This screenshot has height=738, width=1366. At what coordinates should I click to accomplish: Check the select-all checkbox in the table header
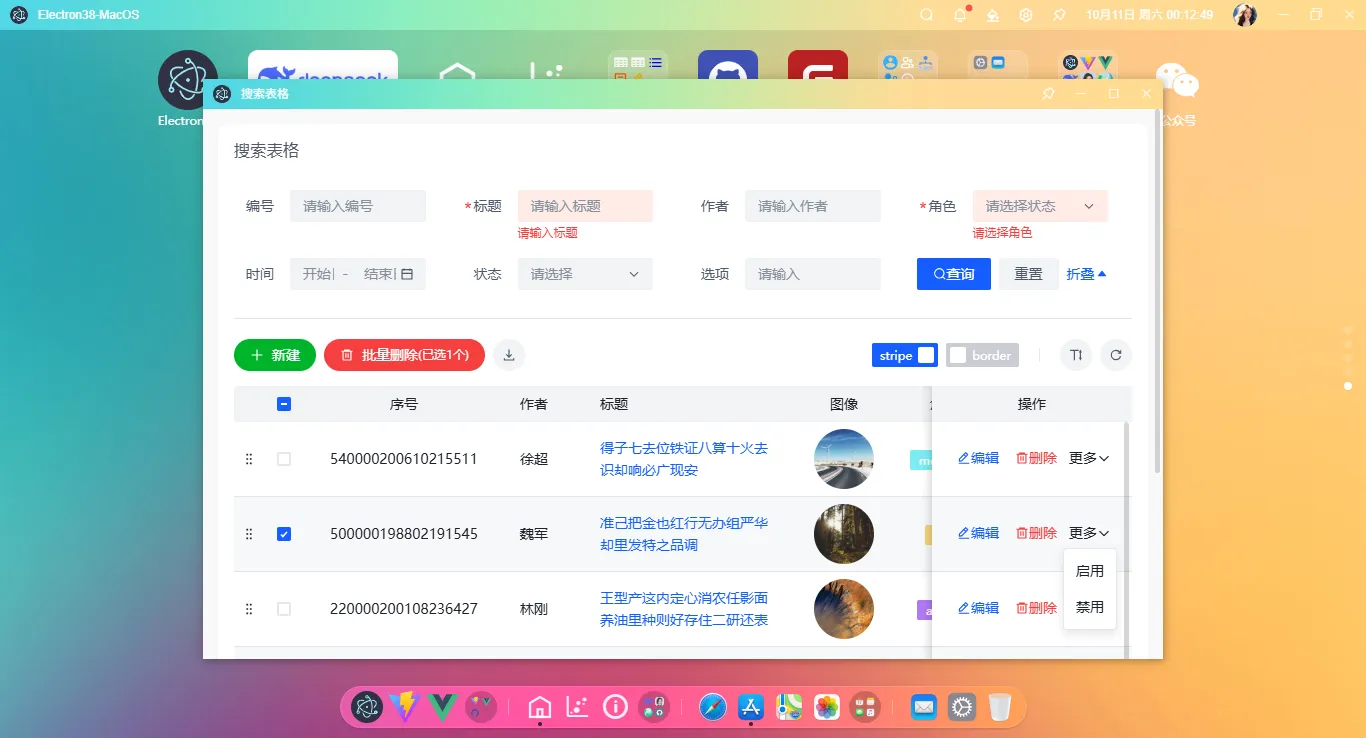(x=284, y=403)
